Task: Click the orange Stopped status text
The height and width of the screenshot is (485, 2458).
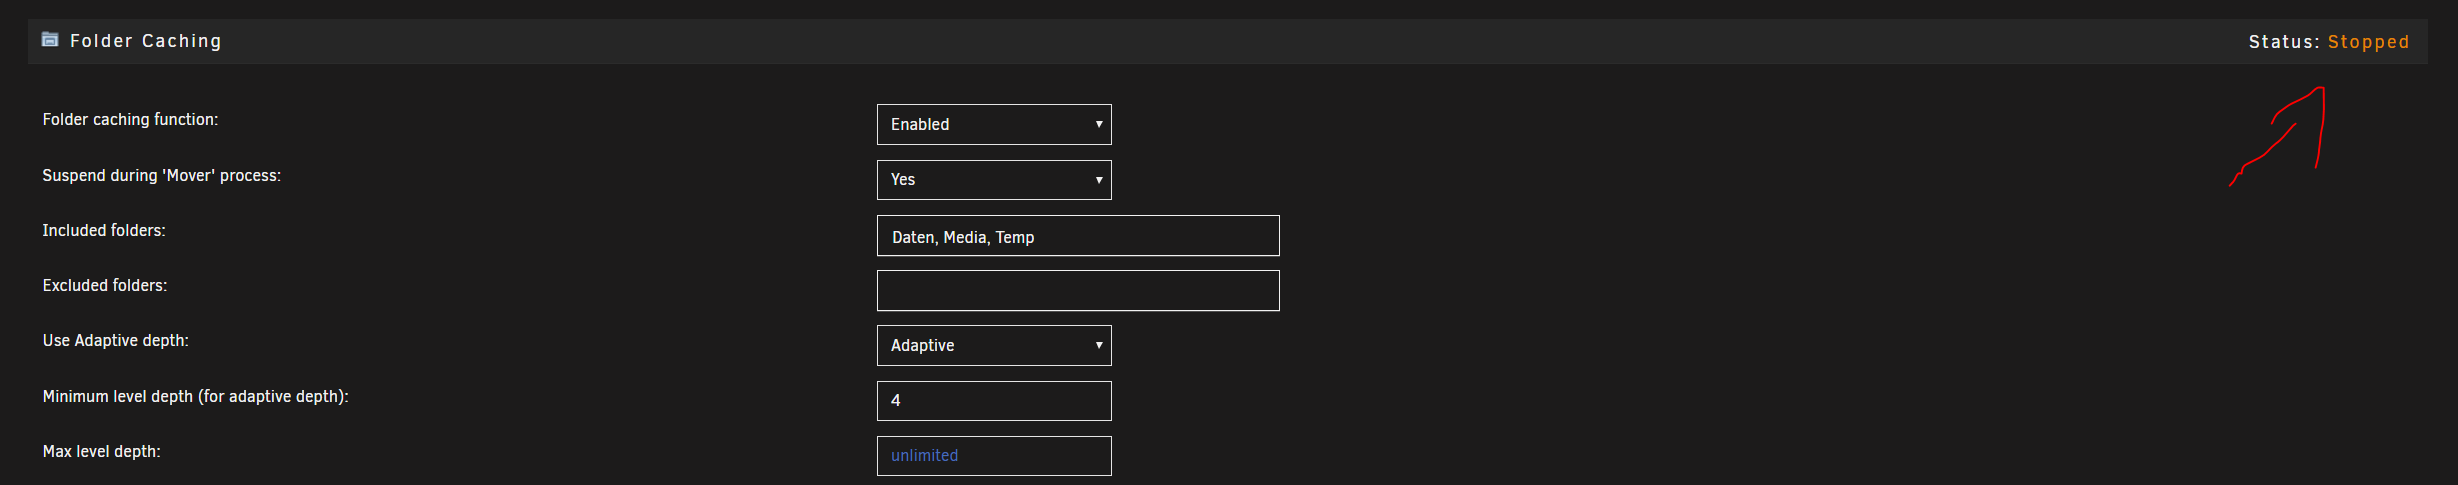Action: click(2368, 42)
